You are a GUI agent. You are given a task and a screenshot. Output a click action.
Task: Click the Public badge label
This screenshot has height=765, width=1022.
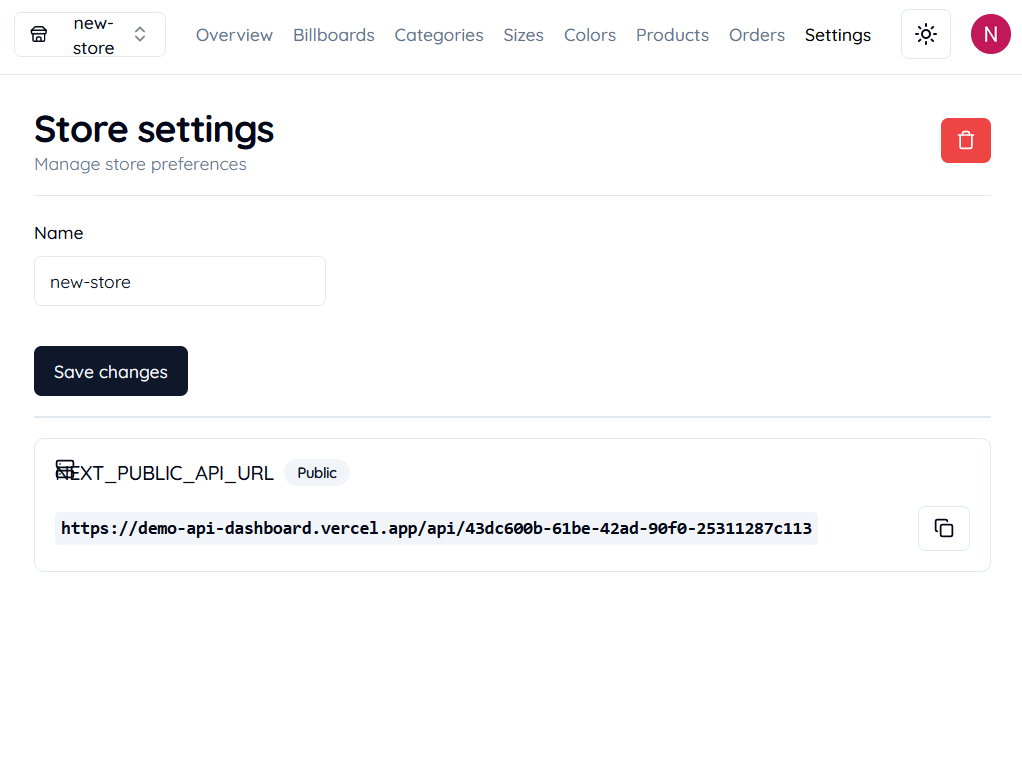[317, 472]
